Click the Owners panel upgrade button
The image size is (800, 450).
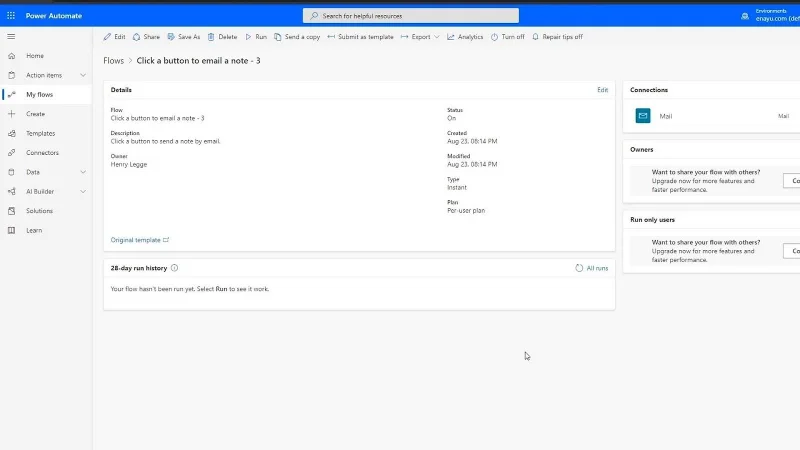pos(792,181)
